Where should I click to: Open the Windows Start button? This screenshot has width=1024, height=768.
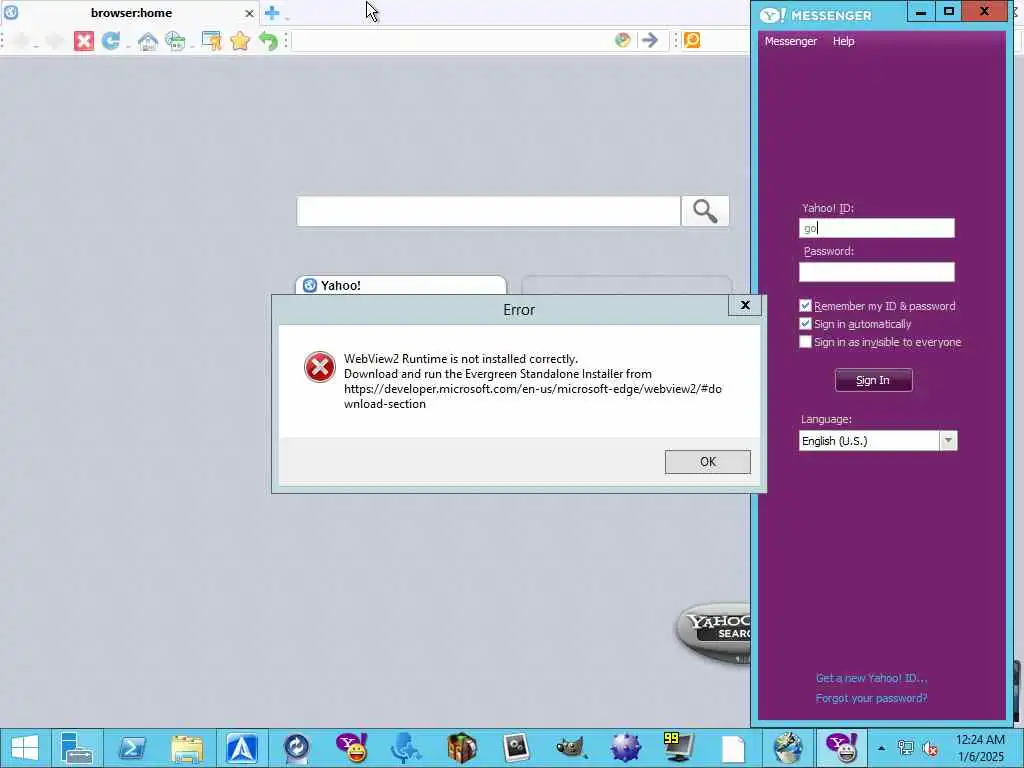pyautogui.click(x=25, y=748)
